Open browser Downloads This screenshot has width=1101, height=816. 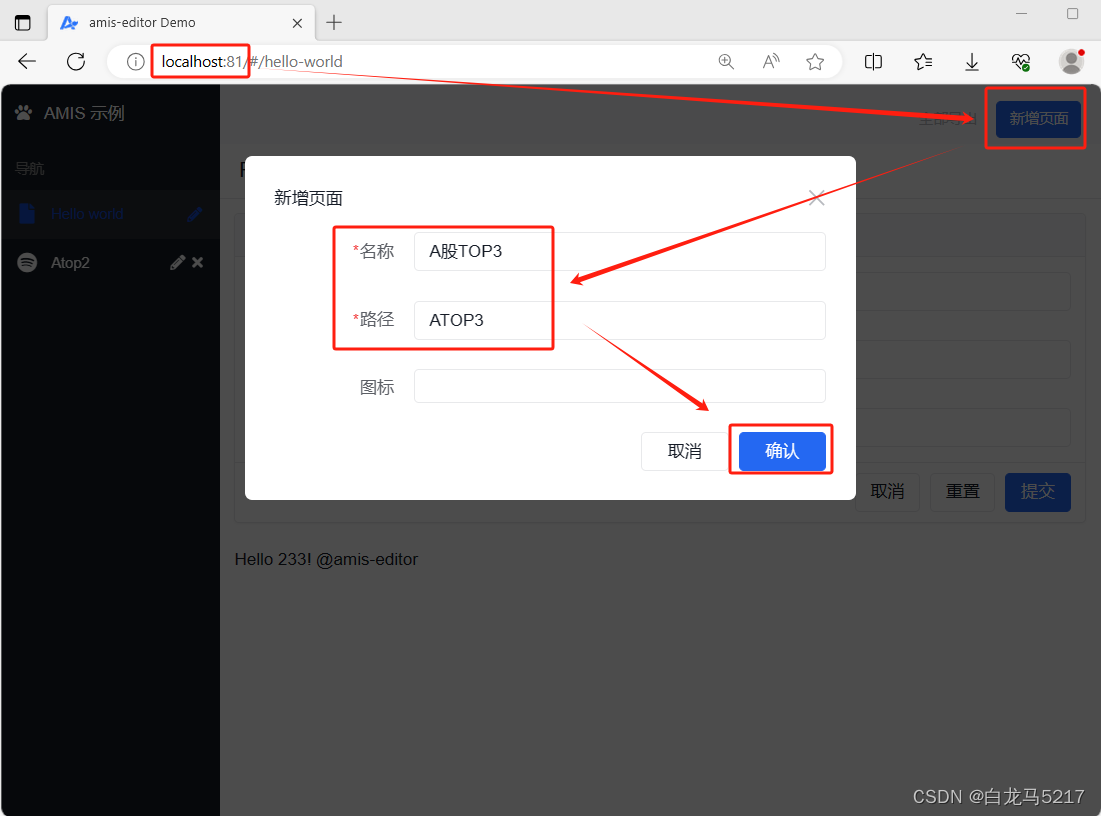click(x=971, y=61)
